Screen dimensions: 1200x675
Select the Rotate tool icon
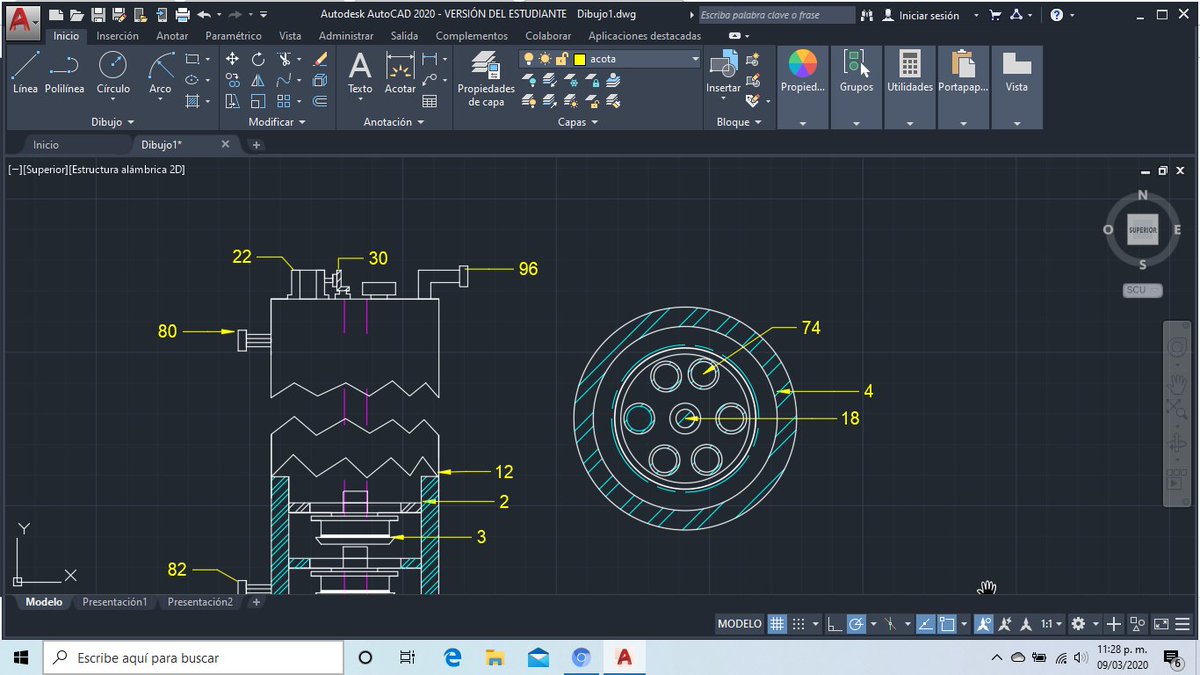pos(258,59)
